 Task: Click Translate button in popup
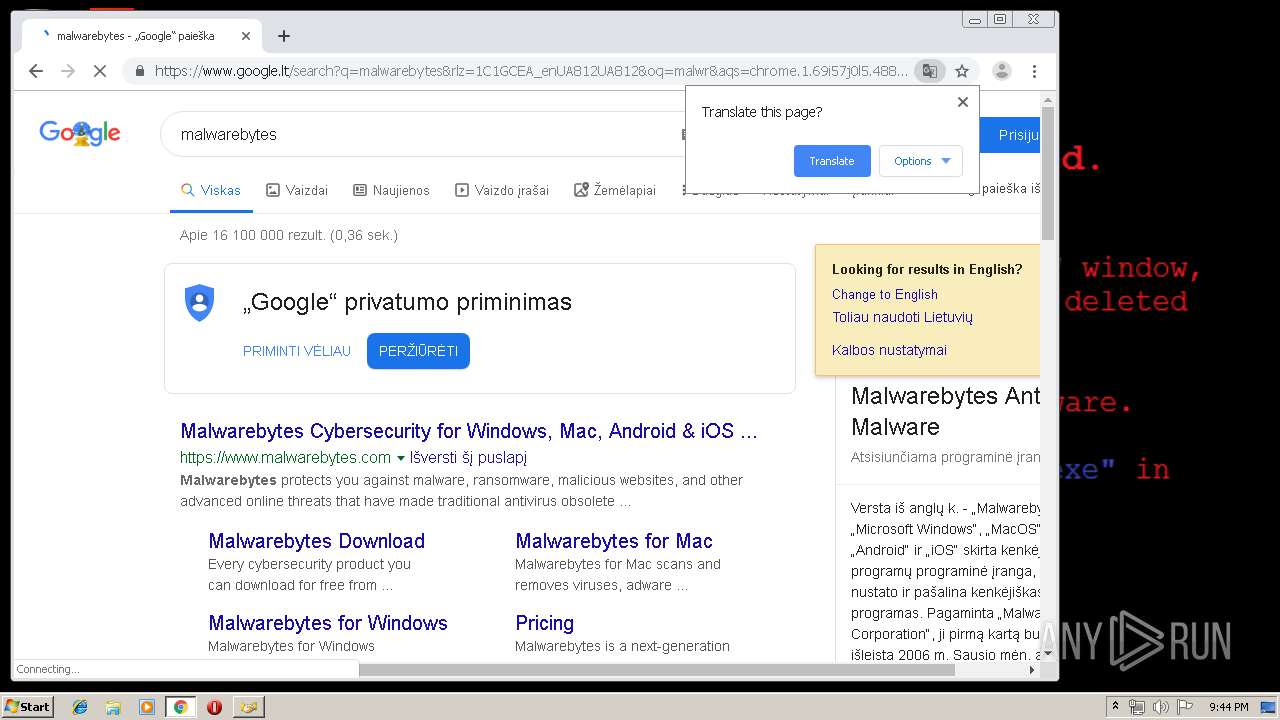tap(832, 161)
